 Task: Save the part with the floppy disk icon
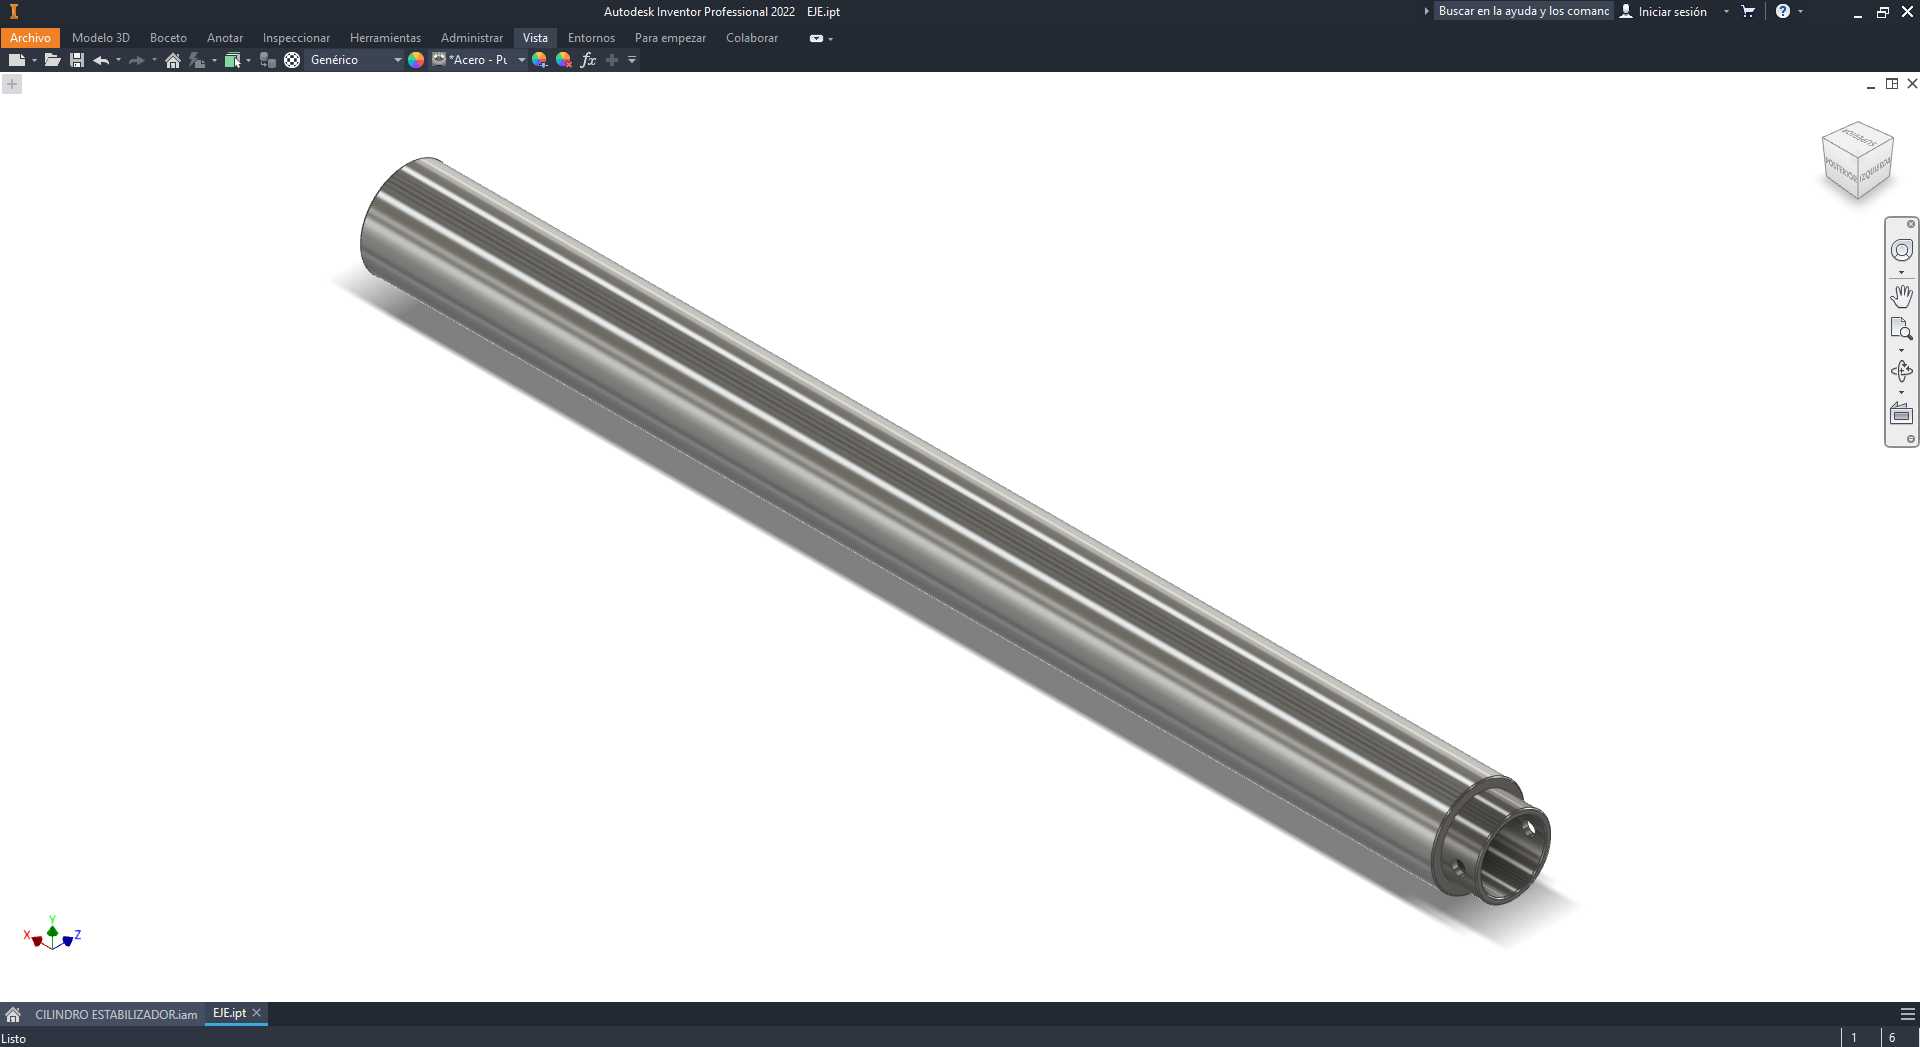(77, 60)
